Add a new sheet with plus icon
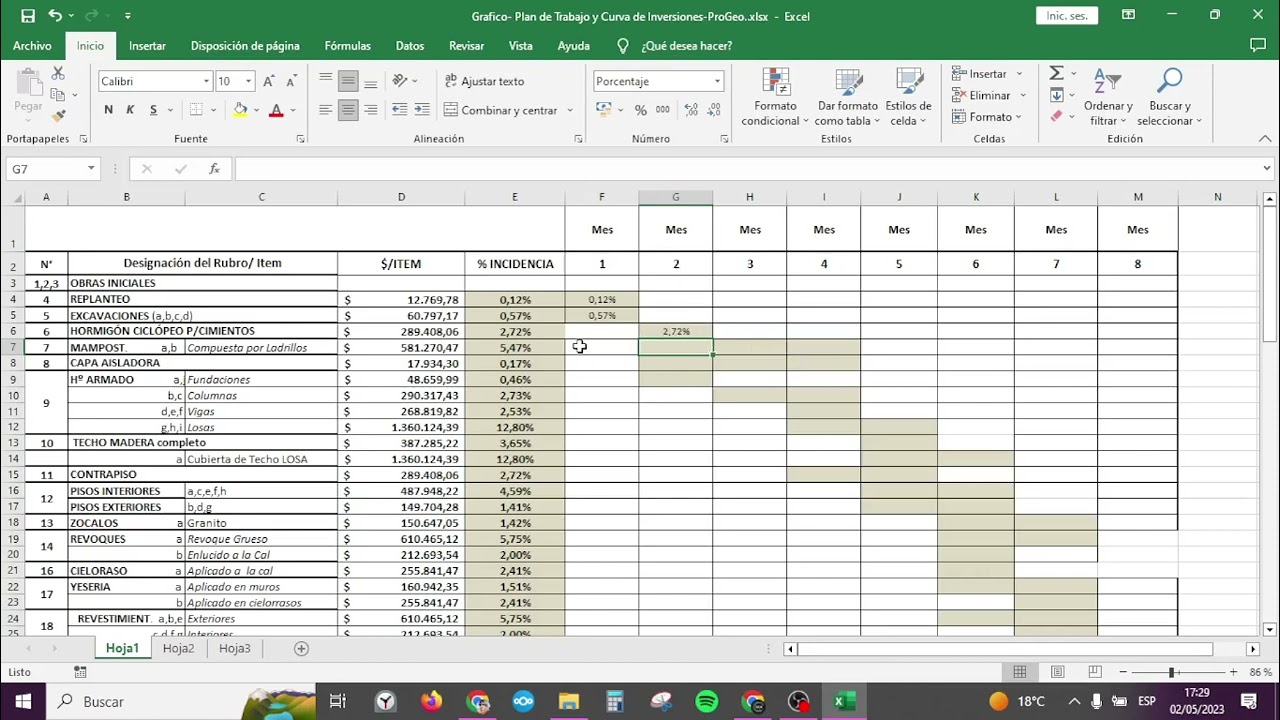The image size is (1280, 720). [301, 648]
